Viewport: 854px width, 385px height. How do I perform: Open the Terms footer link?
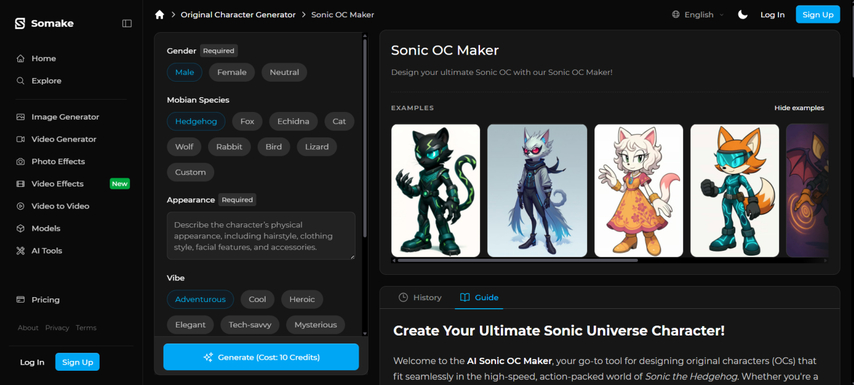86,328
